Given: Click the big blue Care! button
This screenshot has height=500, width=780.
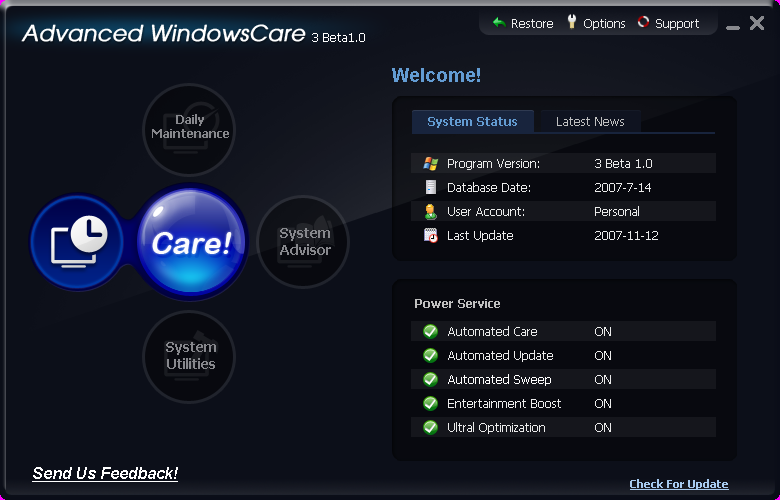Looking at the screenshot, I should click(x=192, y=242).
